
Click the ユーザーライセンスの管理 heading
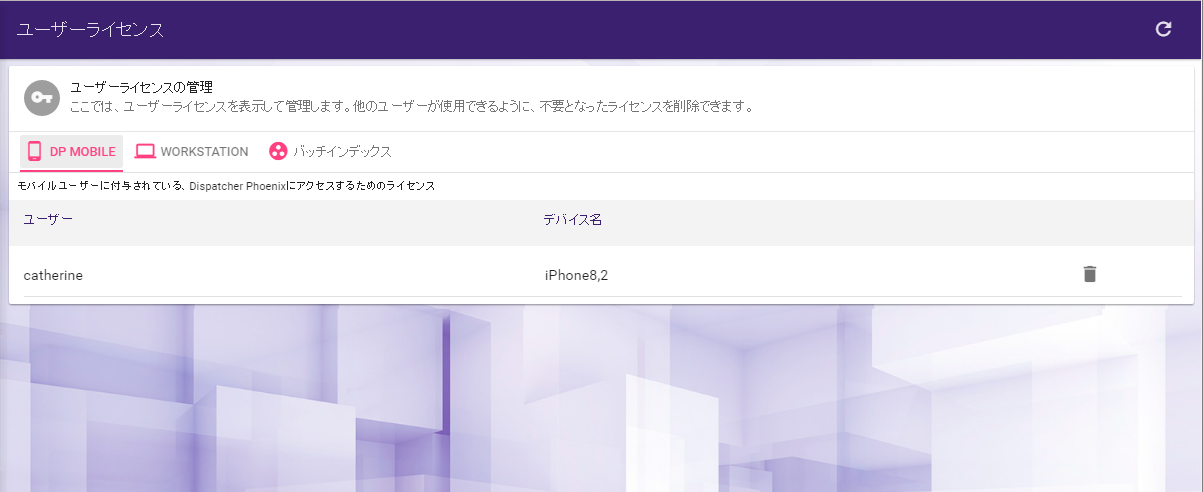tap(142, 88)
